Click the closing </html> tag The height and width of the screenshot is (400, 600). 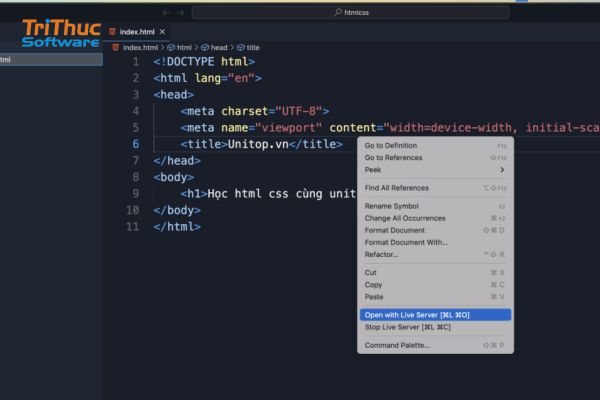177,227
